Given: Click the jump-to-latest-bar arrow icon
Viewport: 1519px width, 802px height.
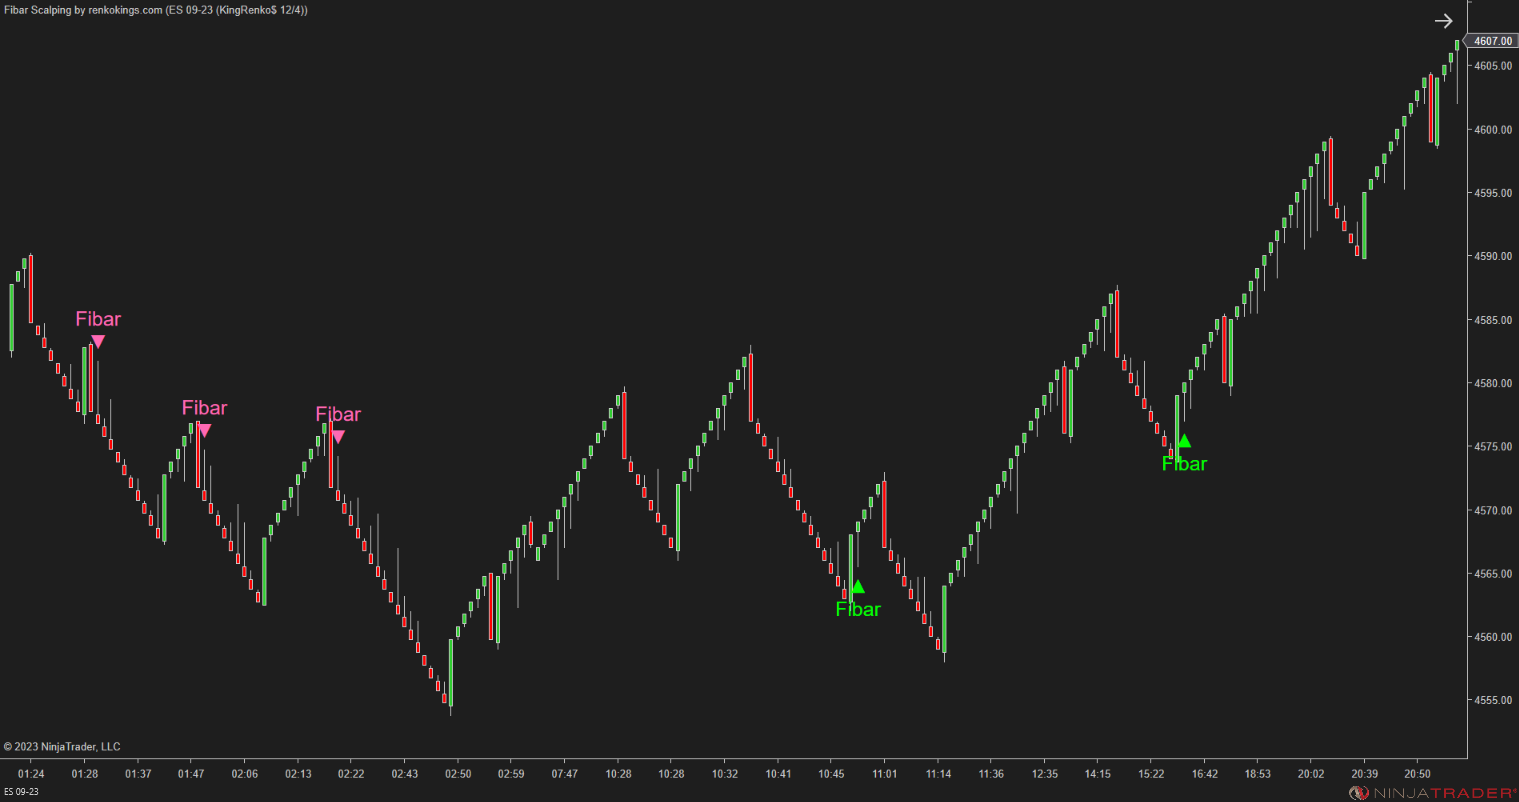Looking at the screenshot, I should tap(1444, 20).
